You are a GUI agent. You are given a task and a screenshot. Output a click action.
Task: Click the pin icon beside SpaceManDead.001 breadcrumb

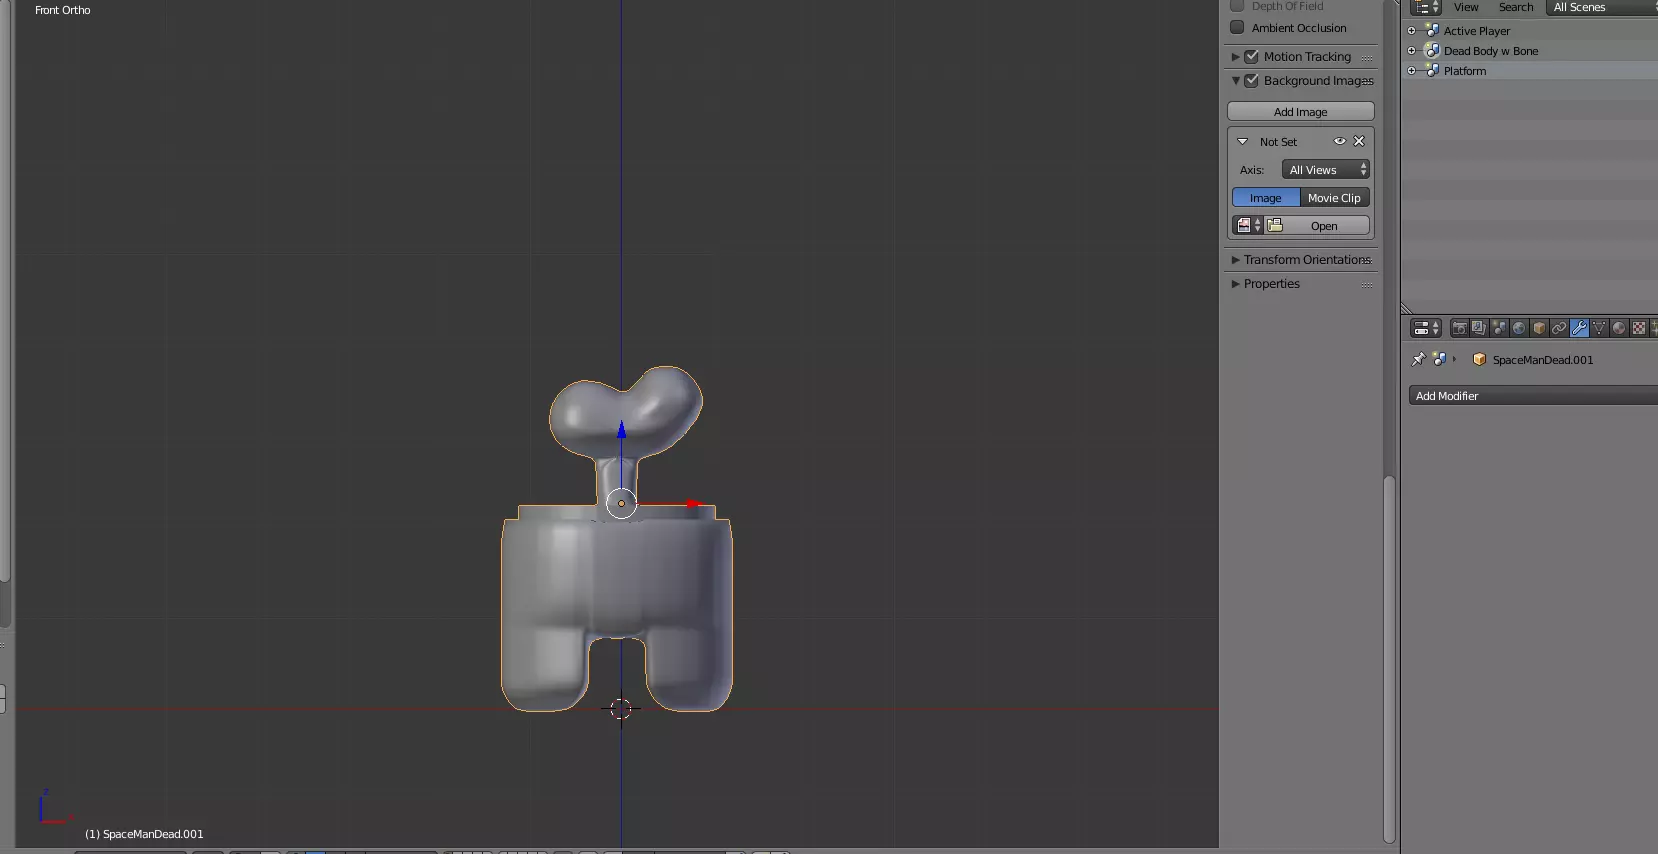[1418, 360]
